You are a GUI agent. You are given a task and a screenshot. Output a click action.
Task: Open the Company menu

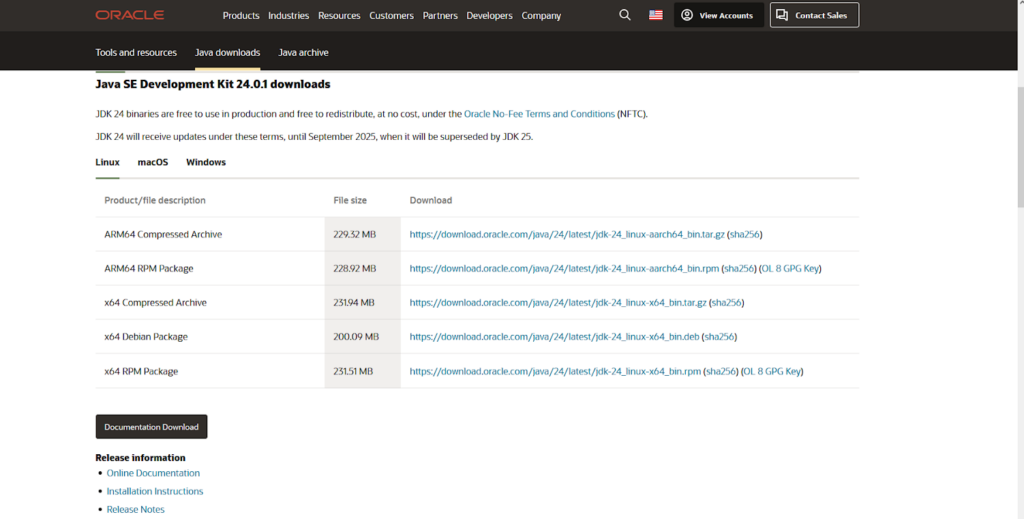tap(541, 16)
